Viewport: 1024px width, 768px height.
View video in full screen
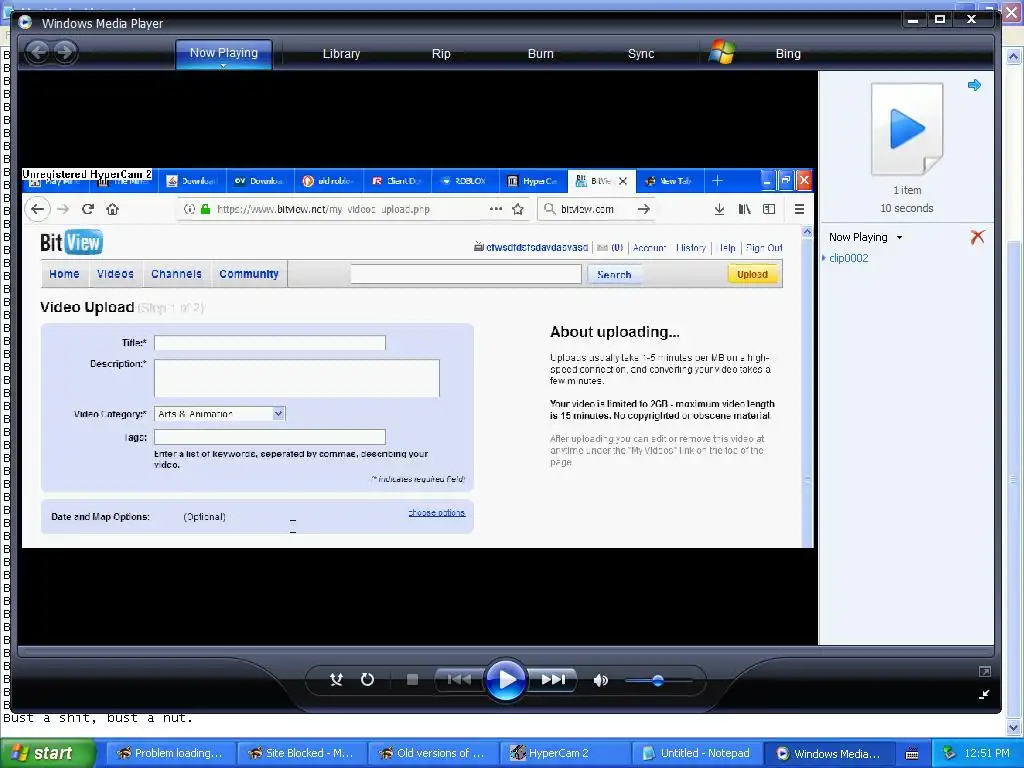[x=984, y=671]
